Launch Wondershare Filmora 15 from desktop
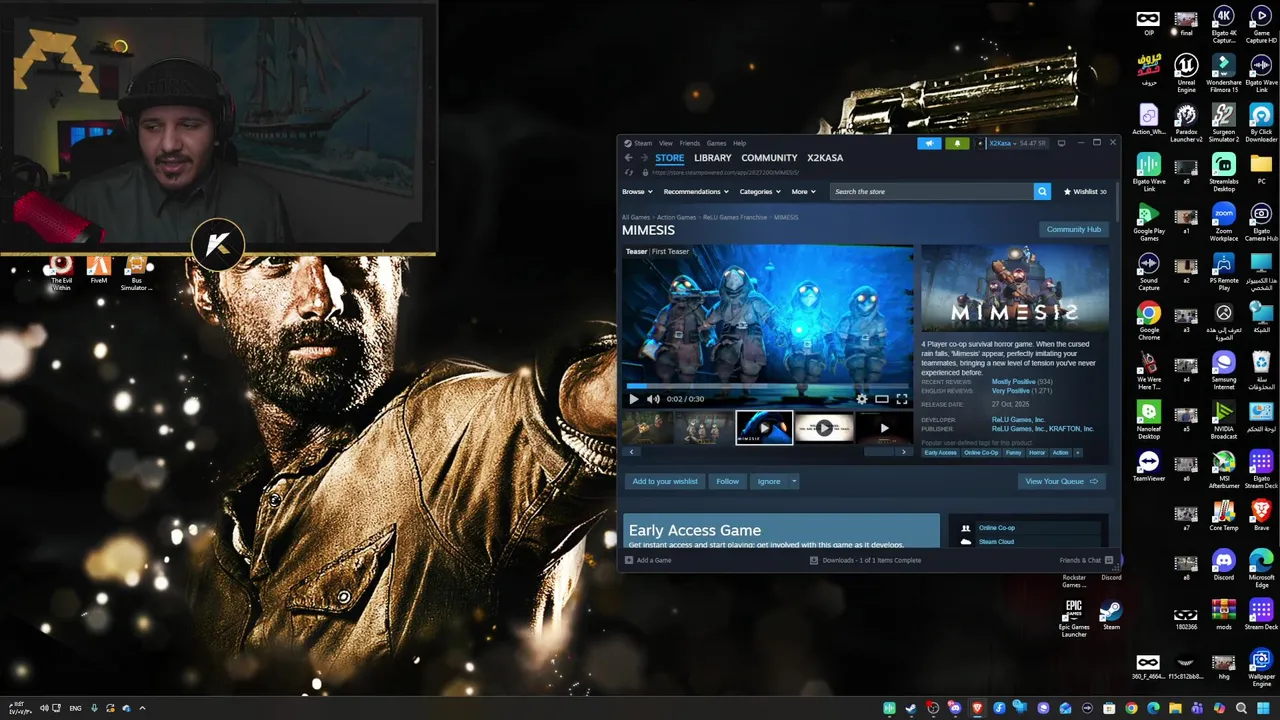Viewport: 1280px width, 720px height. click(x=1223, y=72)
